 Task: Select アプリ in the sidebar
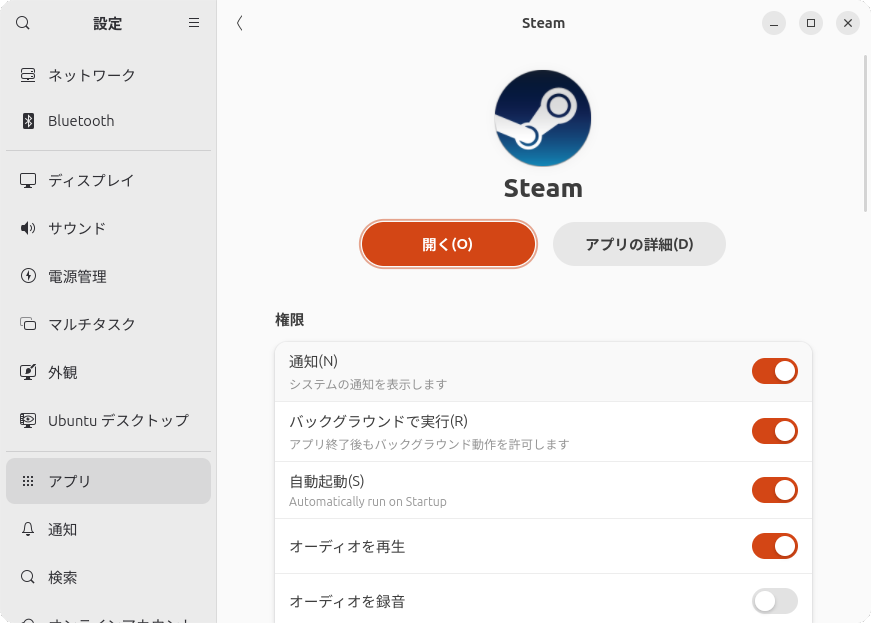108,481
